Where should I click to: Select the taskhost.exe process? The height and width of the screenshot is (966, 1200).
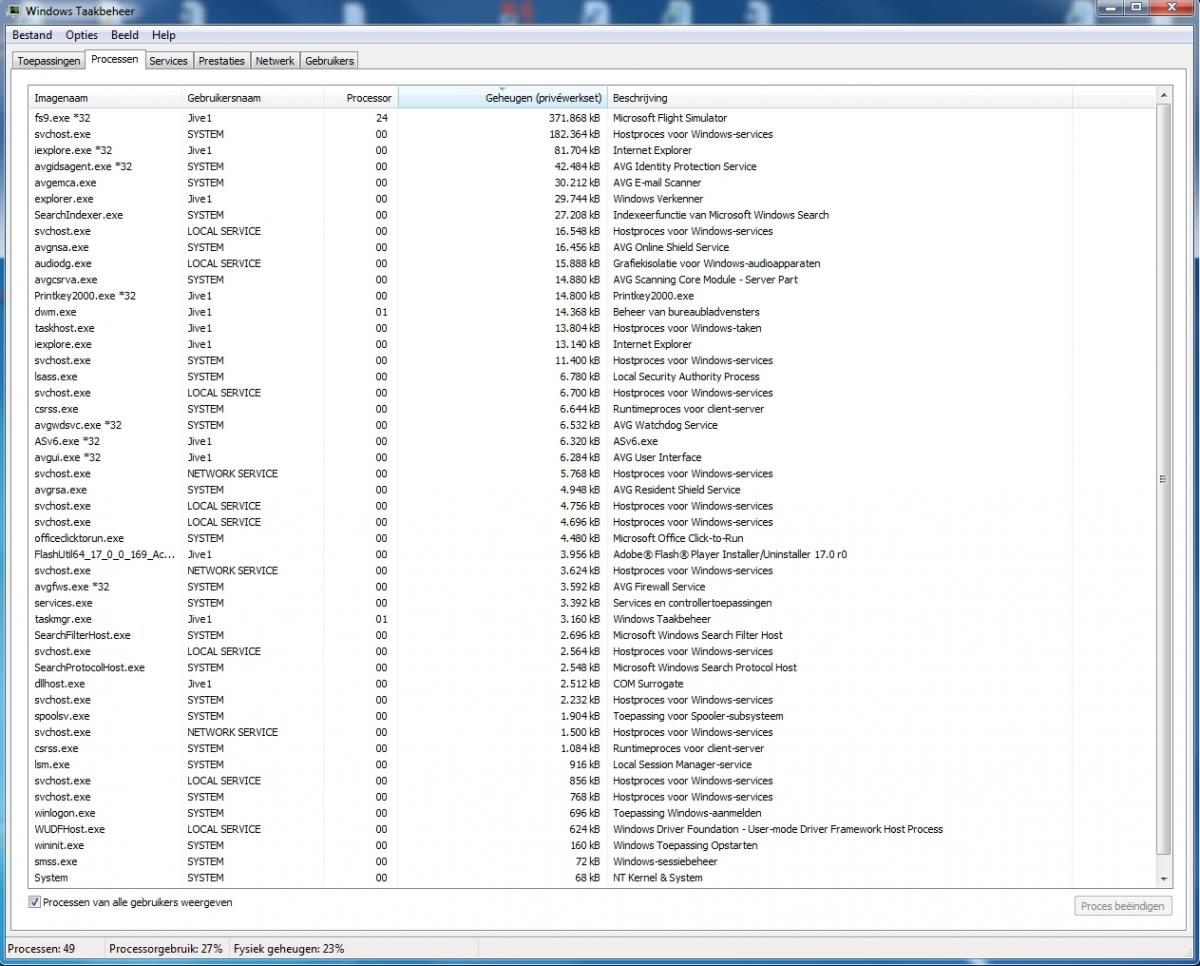coord(592,328)
